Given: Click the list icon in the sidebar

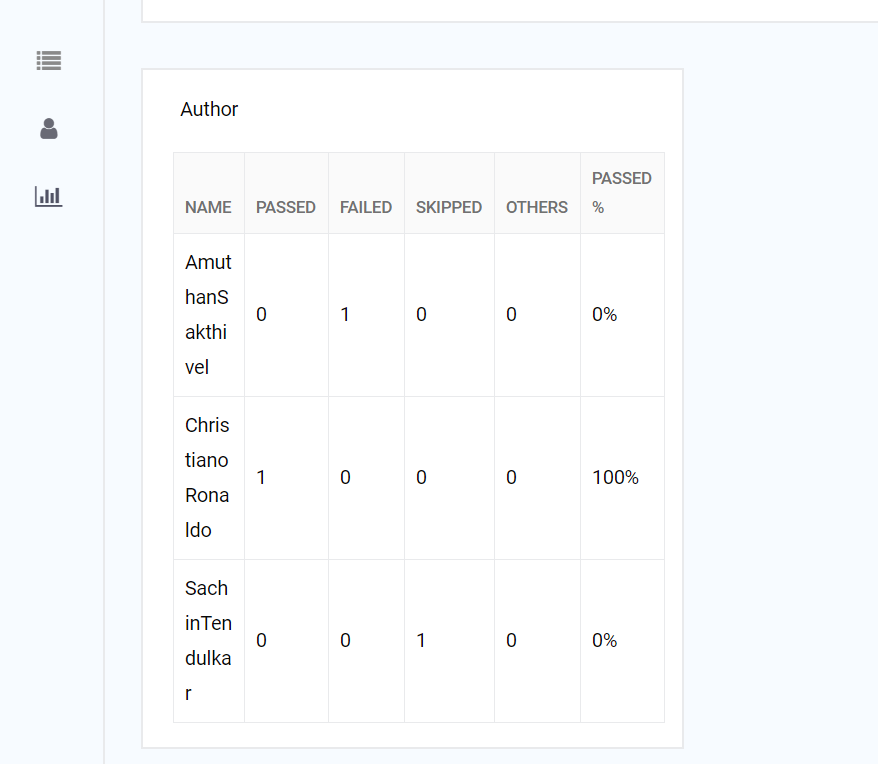Looking at the screenshot, I should (48, 61).
